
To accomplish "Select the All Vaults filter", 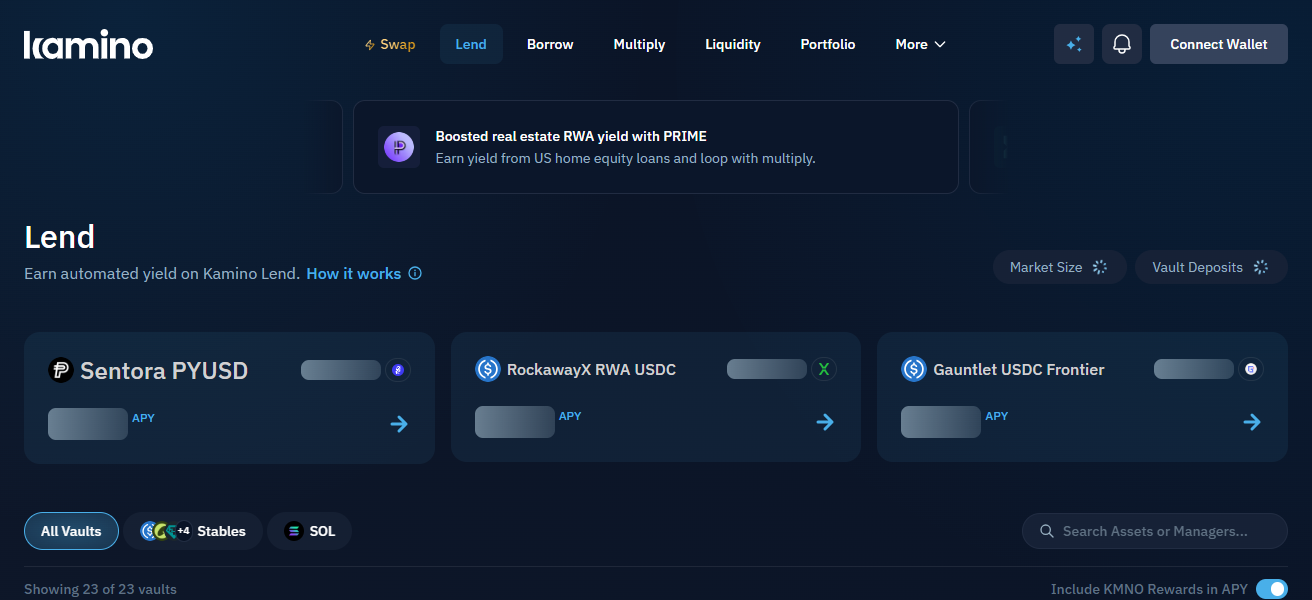I will (71, 531).
